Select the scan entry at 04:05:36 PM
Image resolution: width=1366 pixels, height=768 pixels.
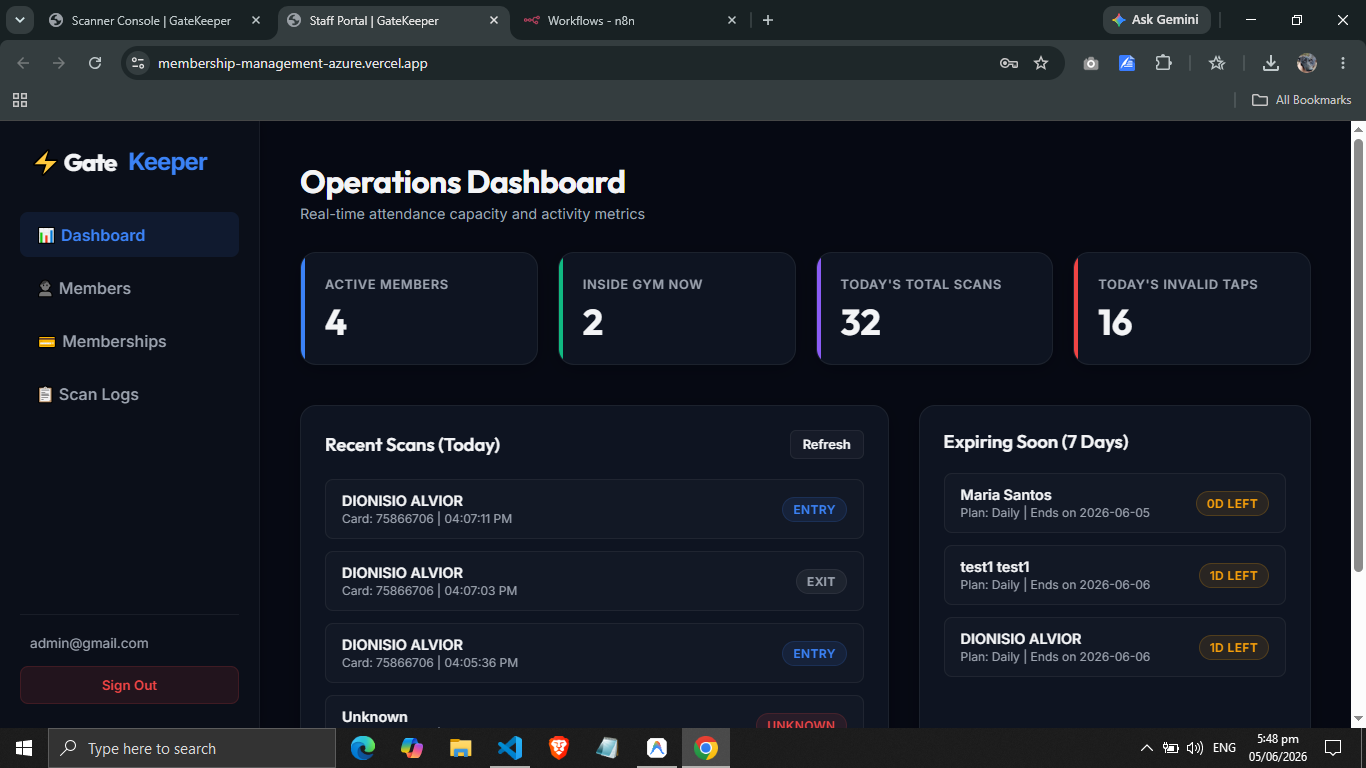pyautogui.click(x=594, y=653)
